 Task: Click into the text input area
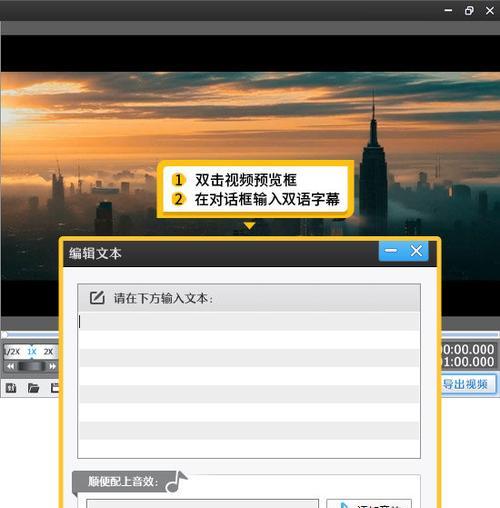[249, 385]
